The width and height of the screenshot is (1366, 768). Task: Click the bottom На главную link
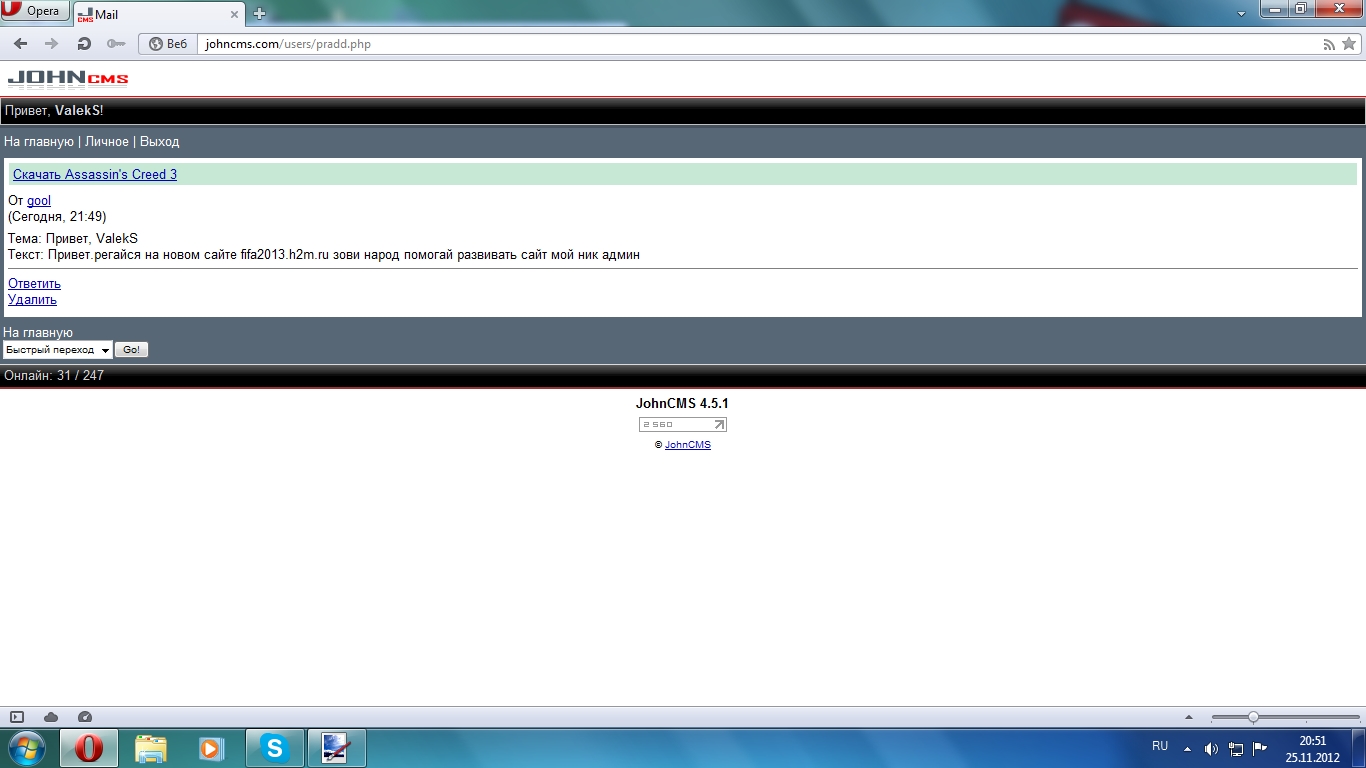(x=38, y=333)
